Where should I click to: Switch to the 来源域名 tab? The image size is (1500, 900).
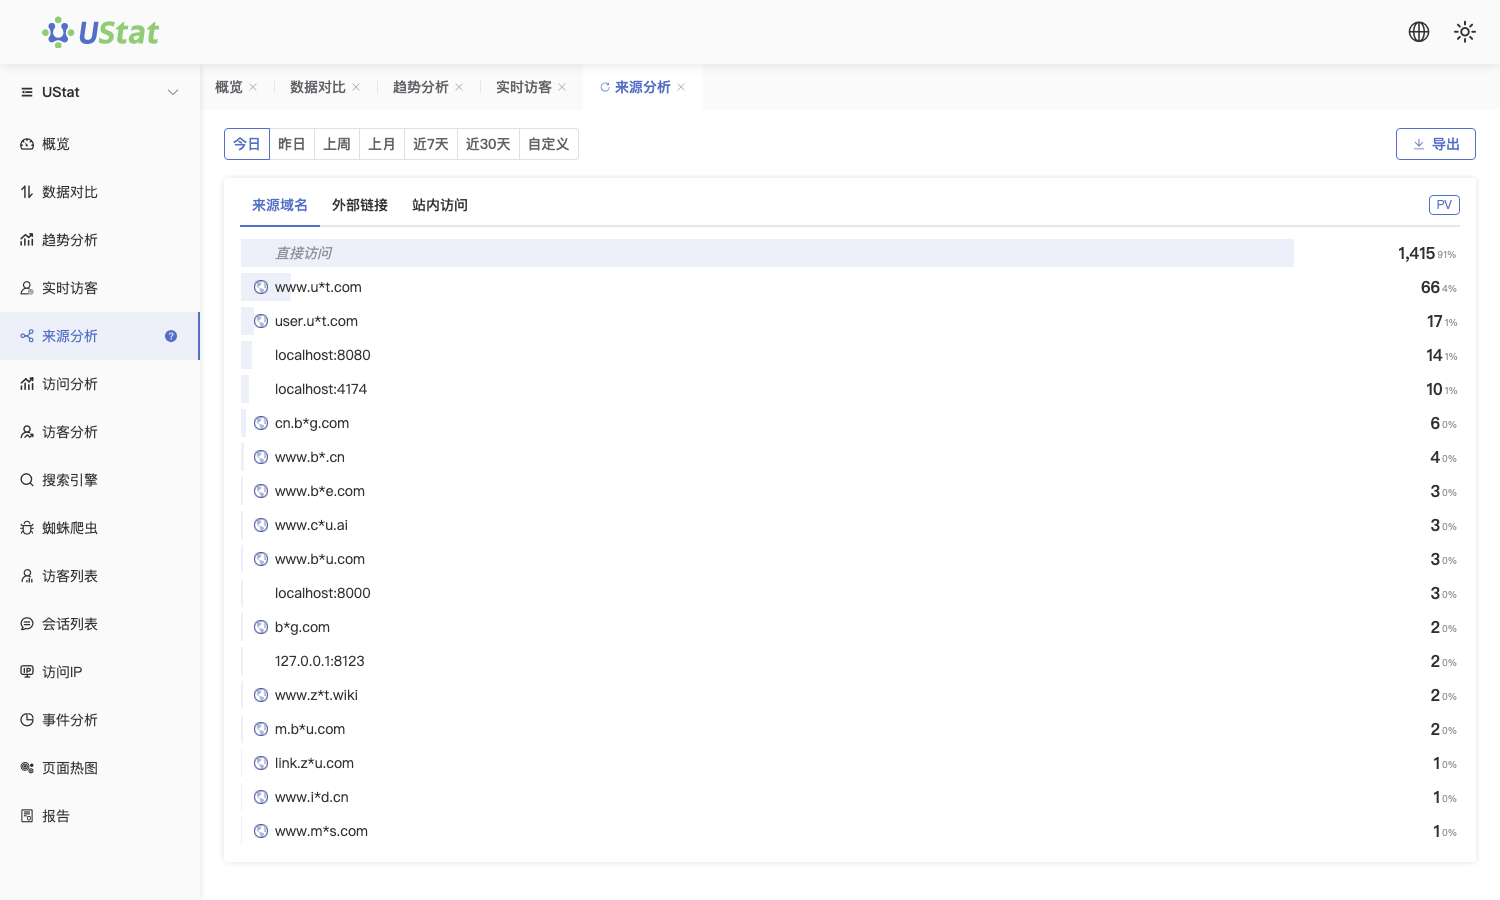coord(280,205)
